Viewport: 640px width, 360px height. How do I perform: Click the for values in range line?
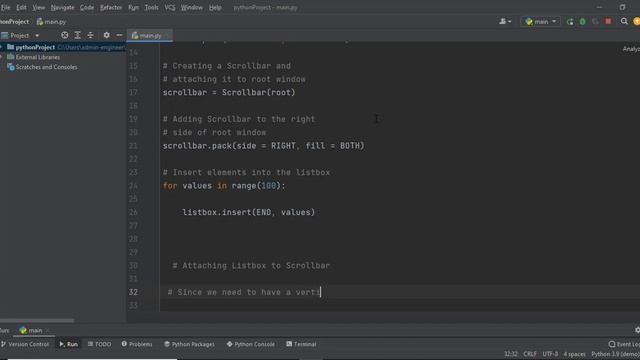224,186
